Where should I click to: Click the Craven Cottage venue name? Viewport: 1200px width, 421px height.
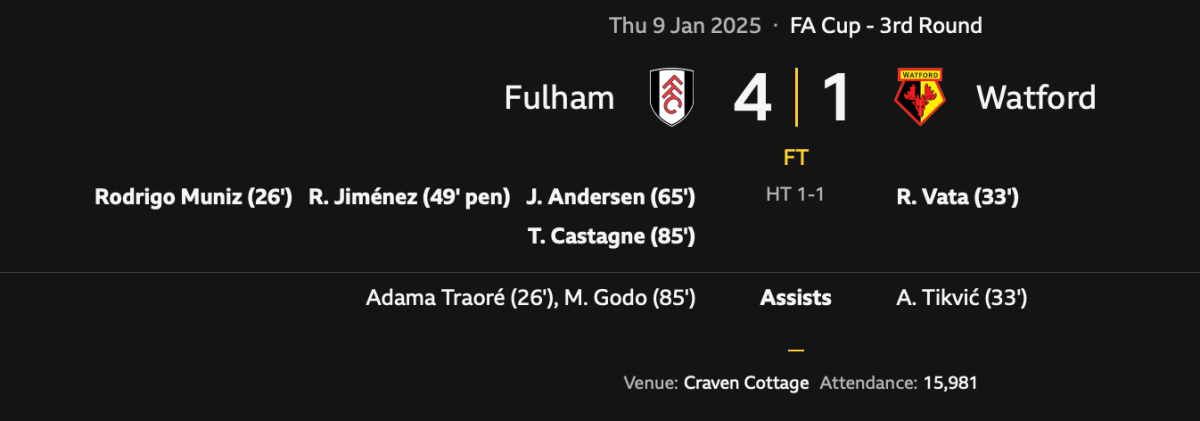click(746, 383)
